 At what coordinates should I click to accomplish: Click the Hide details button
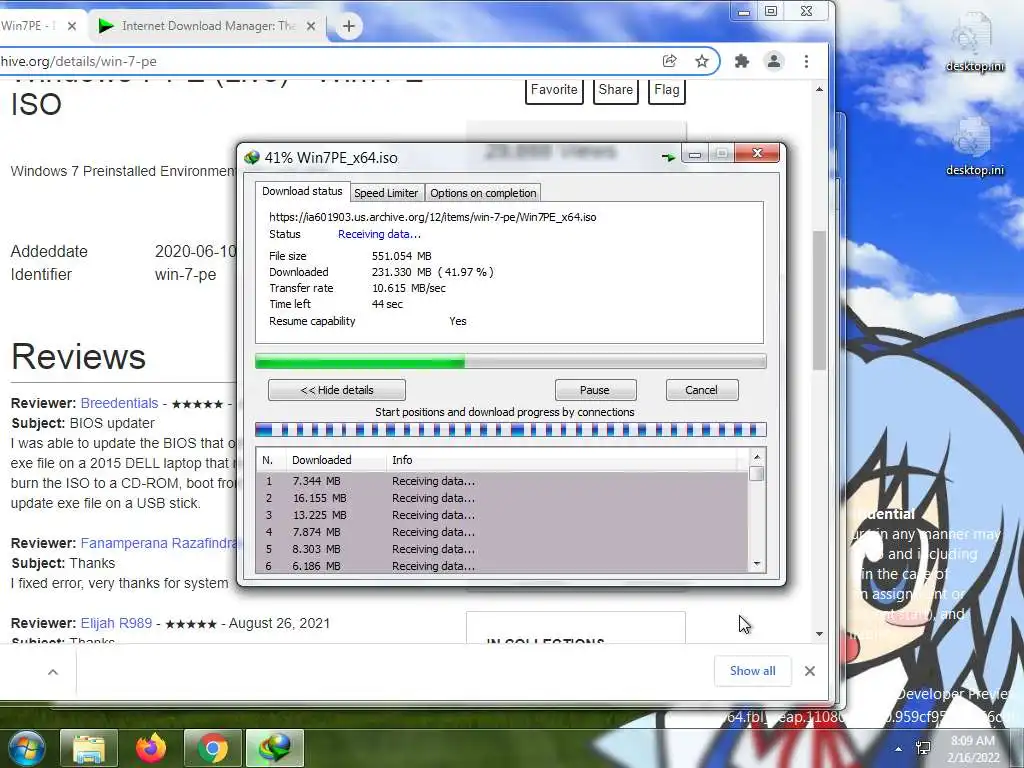(x=337, y=390)
